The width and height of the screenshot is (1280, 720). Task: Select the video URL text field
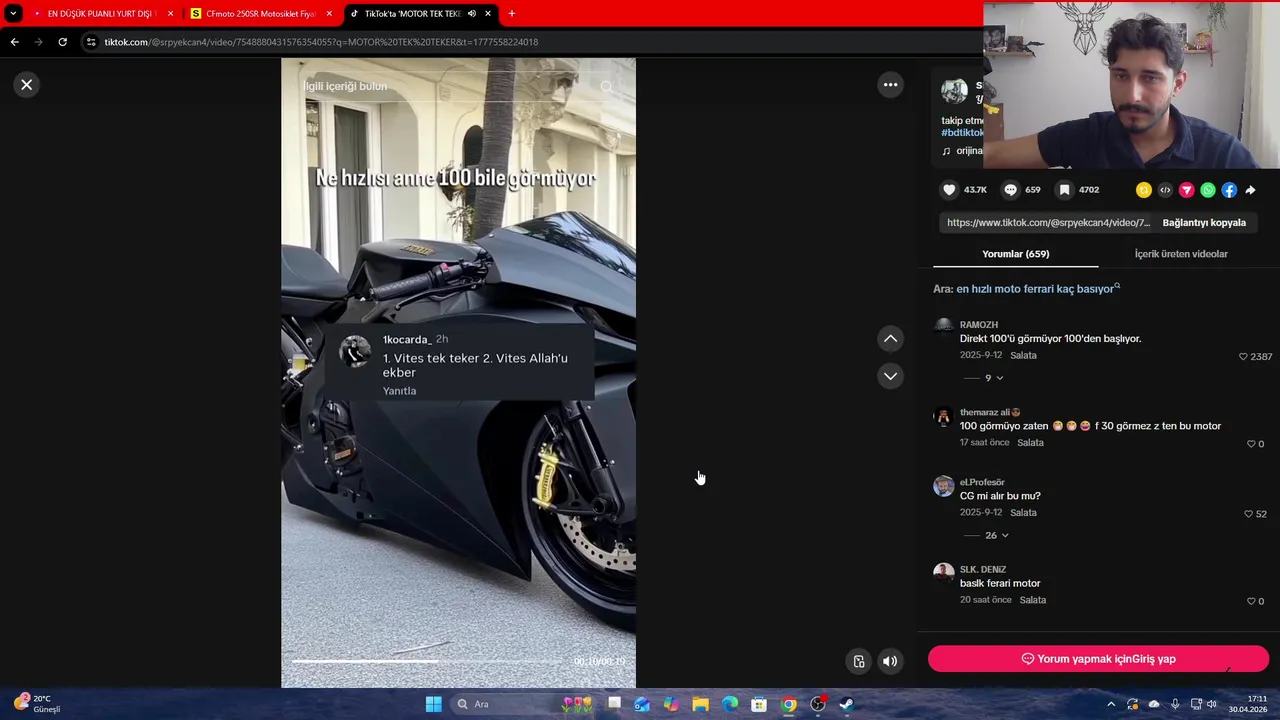[x=1048, y=223]
